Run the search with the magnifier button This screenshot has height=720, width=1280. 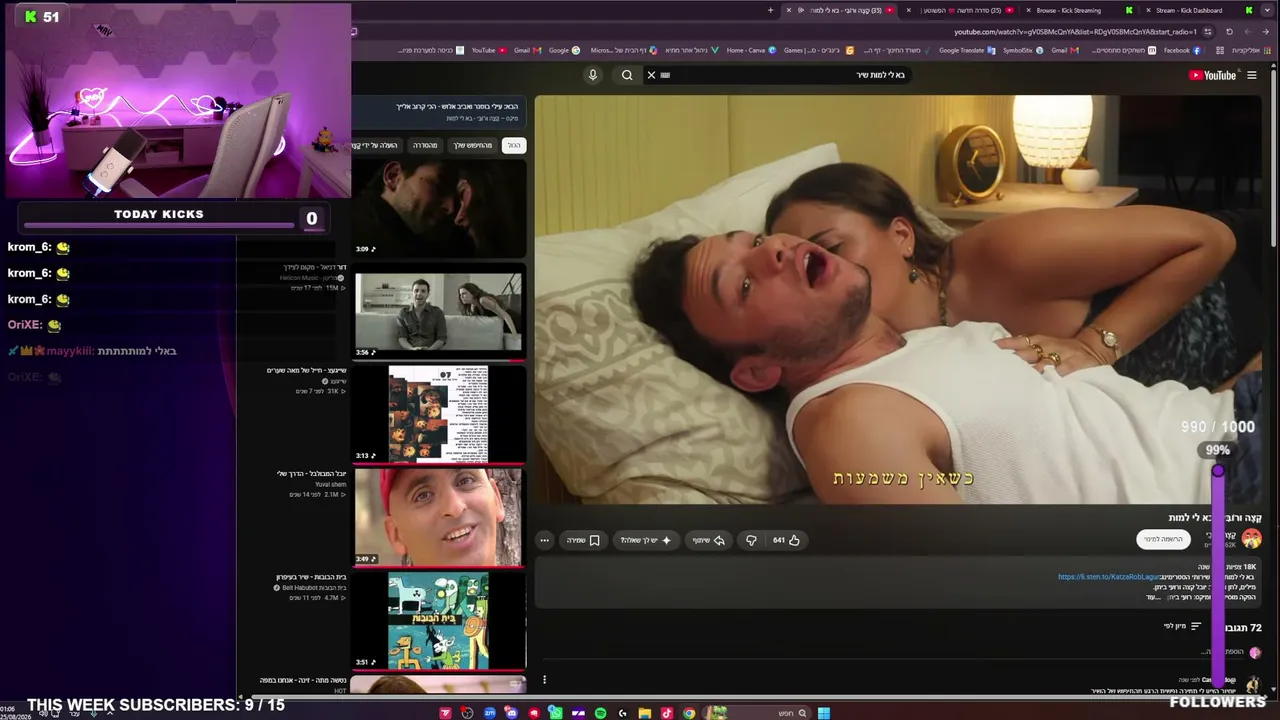point(627,75)
